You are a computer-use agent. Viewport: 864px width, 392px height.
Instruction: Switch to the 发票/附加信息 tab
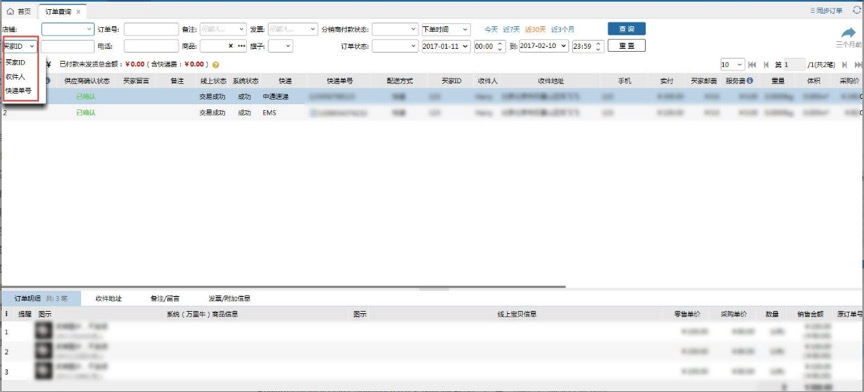(x=230, y=298)
